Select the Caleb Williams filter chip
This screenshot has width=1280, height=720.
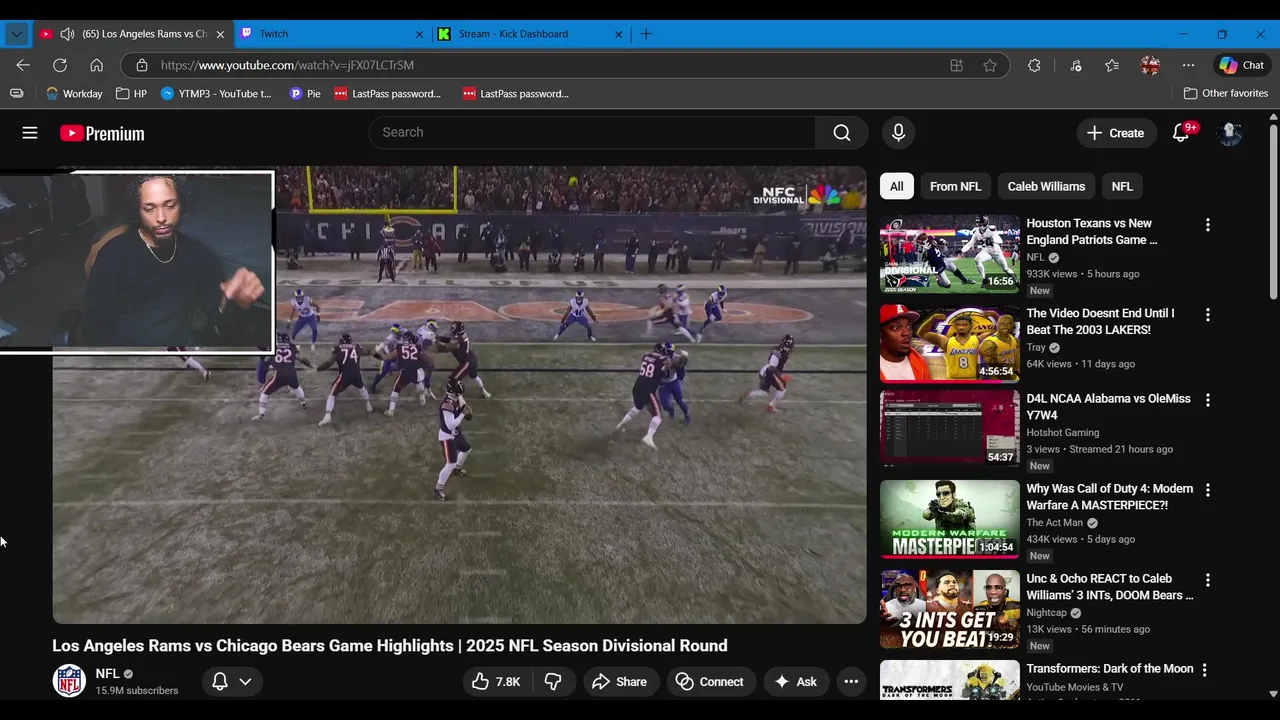coord(1046,186)
